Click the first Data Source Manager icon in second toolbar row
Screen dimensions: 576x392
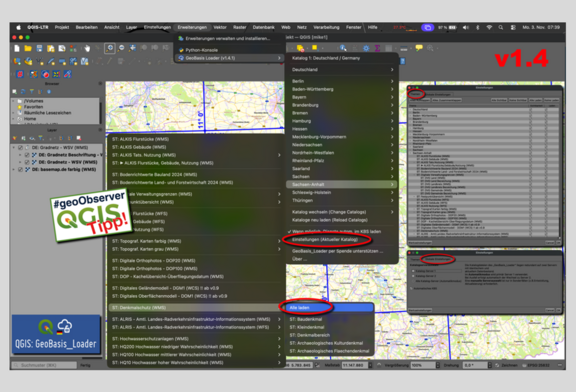(17, 61)
